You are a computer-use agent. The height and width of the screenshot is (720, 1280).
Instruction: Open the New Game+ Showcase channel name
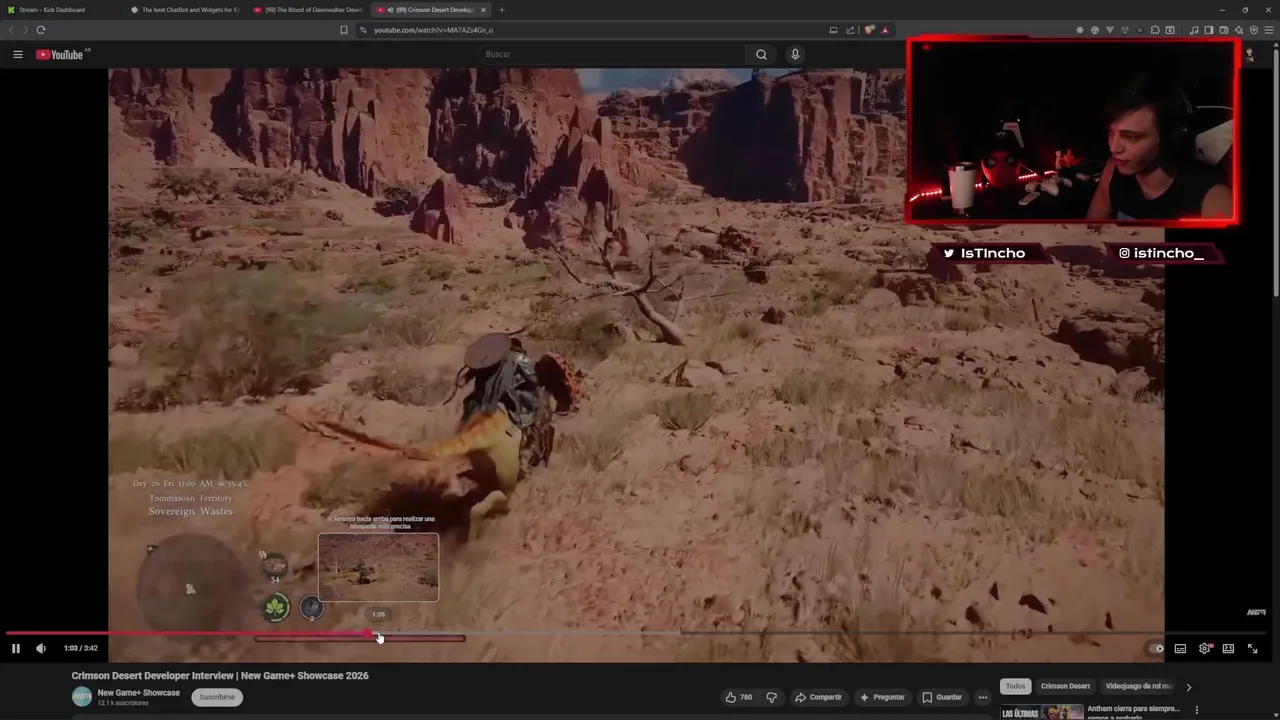(138, 693)
